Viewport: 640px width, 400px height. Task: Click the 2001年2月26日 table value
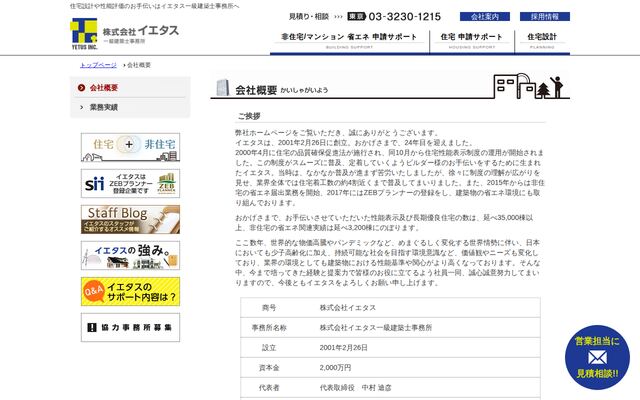pos(343,348)
